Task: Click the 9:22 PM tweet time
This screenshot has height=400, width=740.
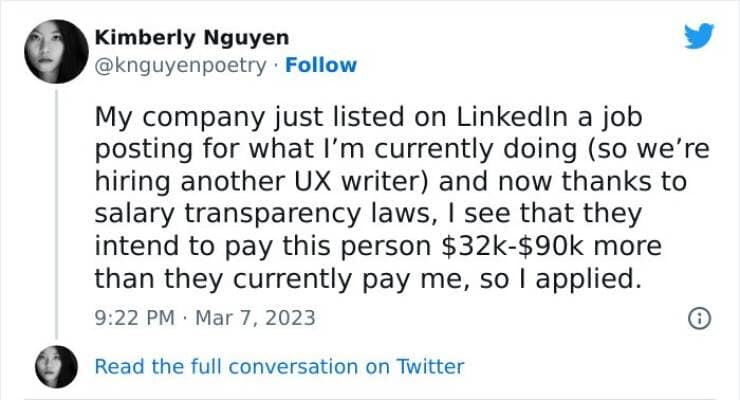Action: pos(133,319)
